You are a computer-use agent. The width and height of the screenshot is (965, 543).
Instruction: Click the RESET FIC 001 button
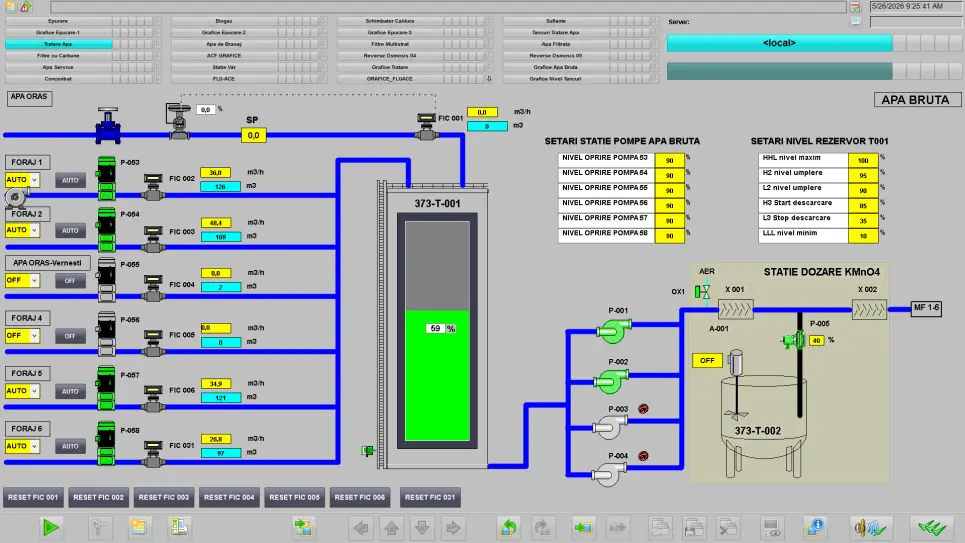click(33, 497)
